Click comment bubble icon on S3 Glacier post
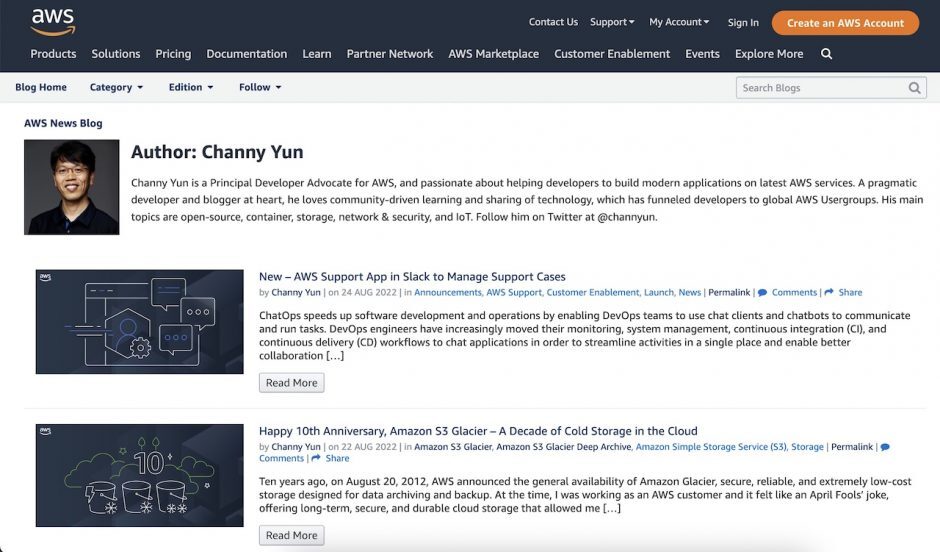 point(885,447)
